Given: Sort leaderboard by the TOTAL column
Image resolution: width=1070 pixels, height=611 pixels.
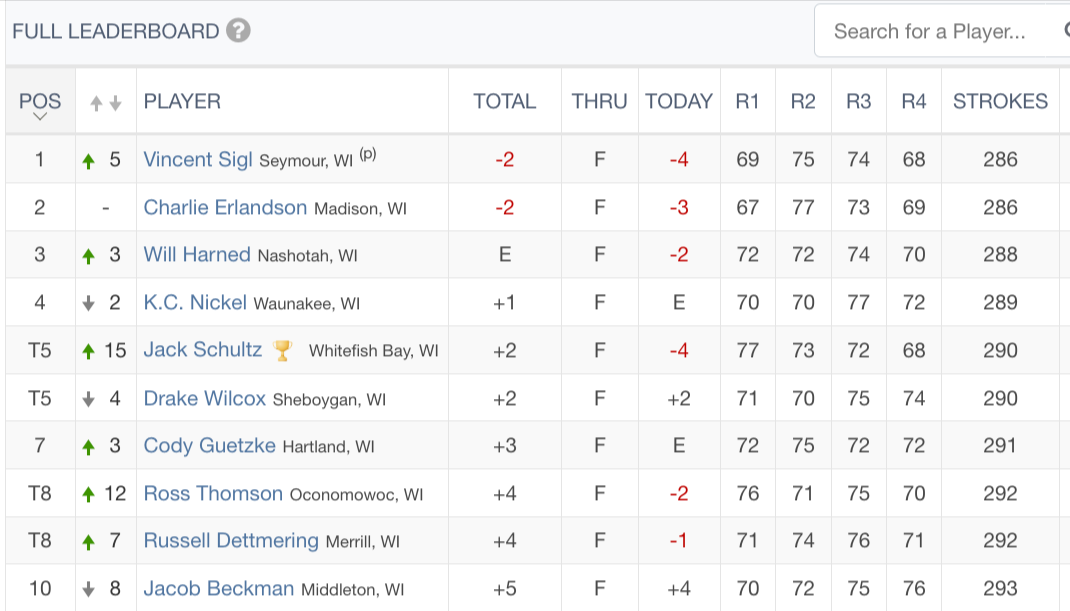Looking at the screenshot, I should [504, 101].
